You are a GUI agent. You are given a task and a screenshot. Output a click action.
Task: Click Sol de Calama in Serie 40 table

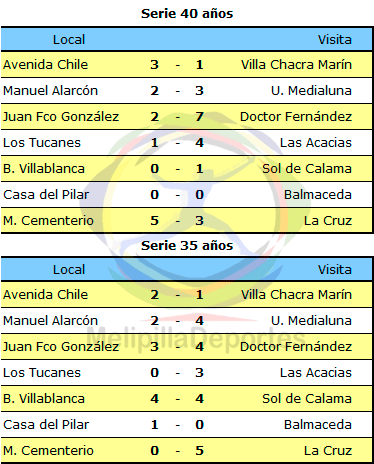pyautogui.click(x=307, y=169)
